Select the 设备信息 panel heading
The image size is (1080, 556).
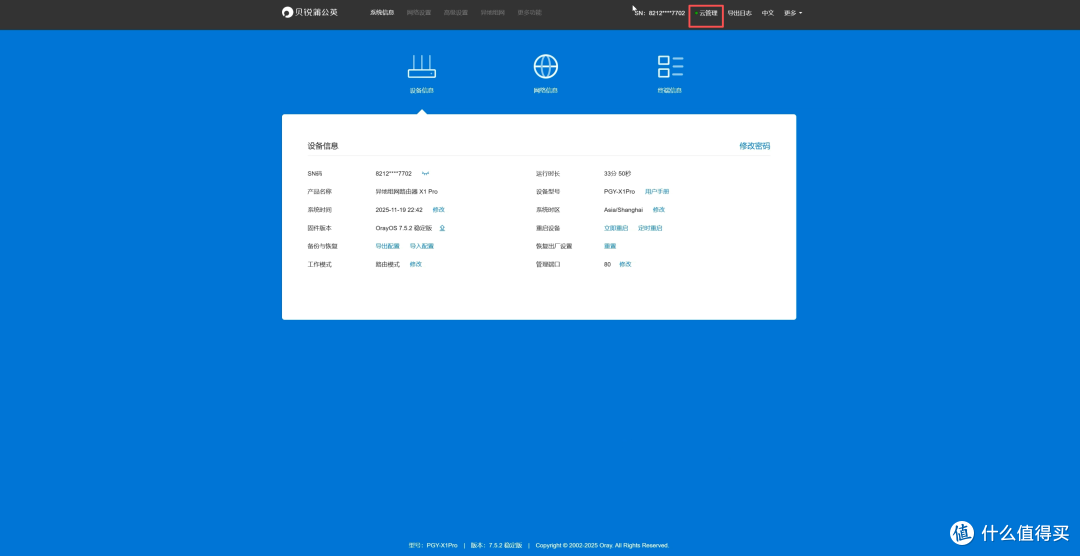(323, 146)
